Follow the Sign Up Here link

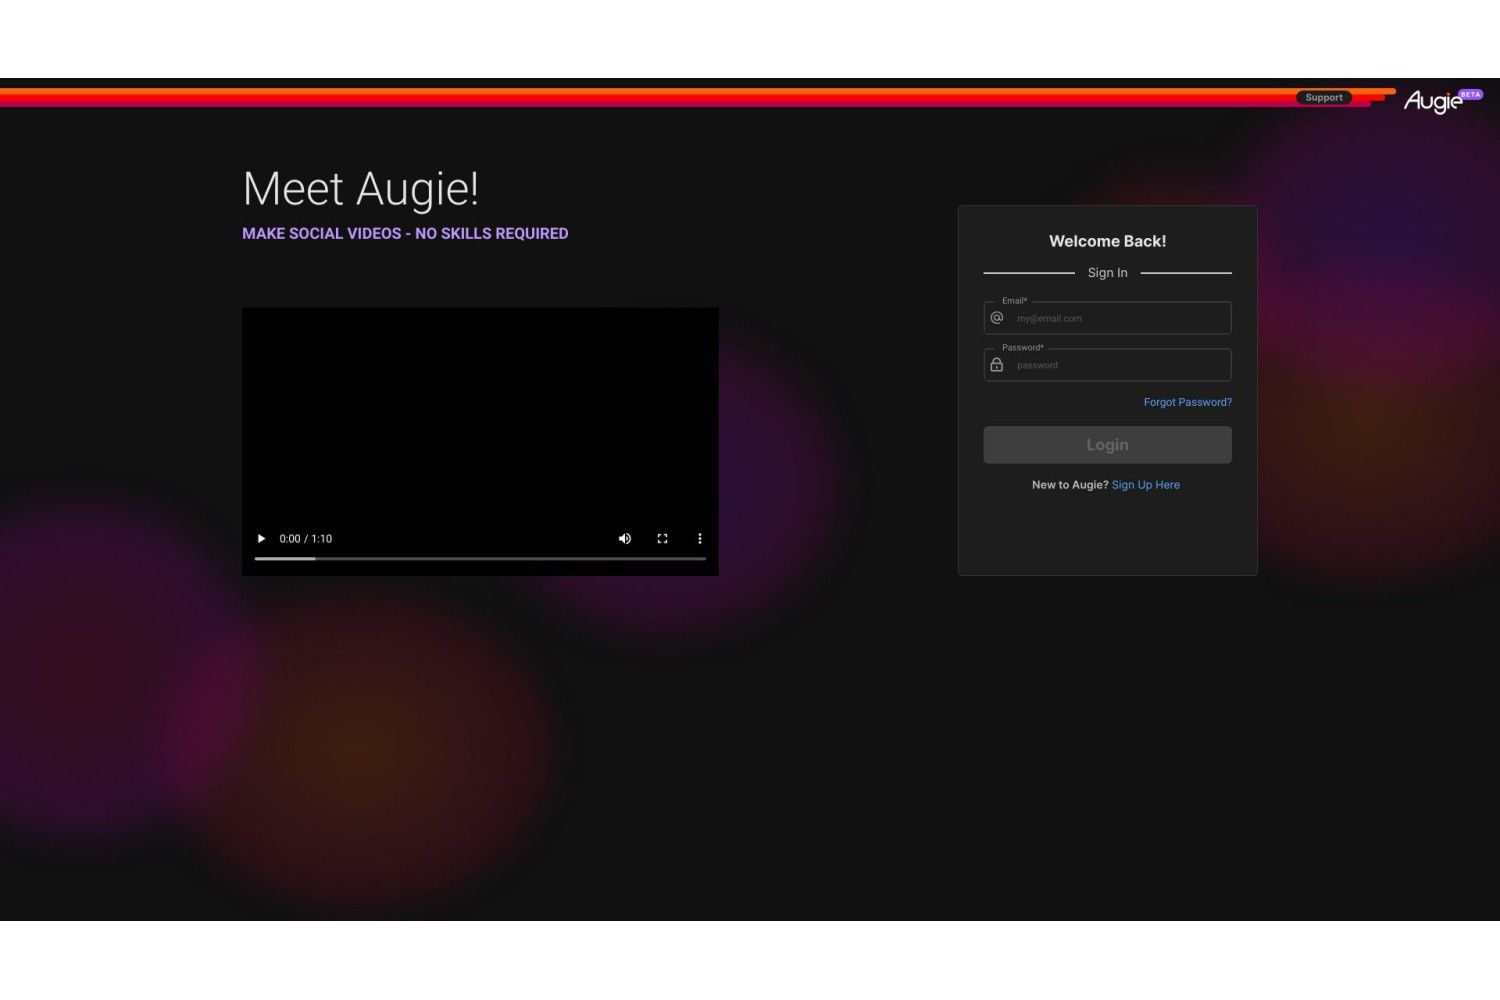(x=1146, y=485)
